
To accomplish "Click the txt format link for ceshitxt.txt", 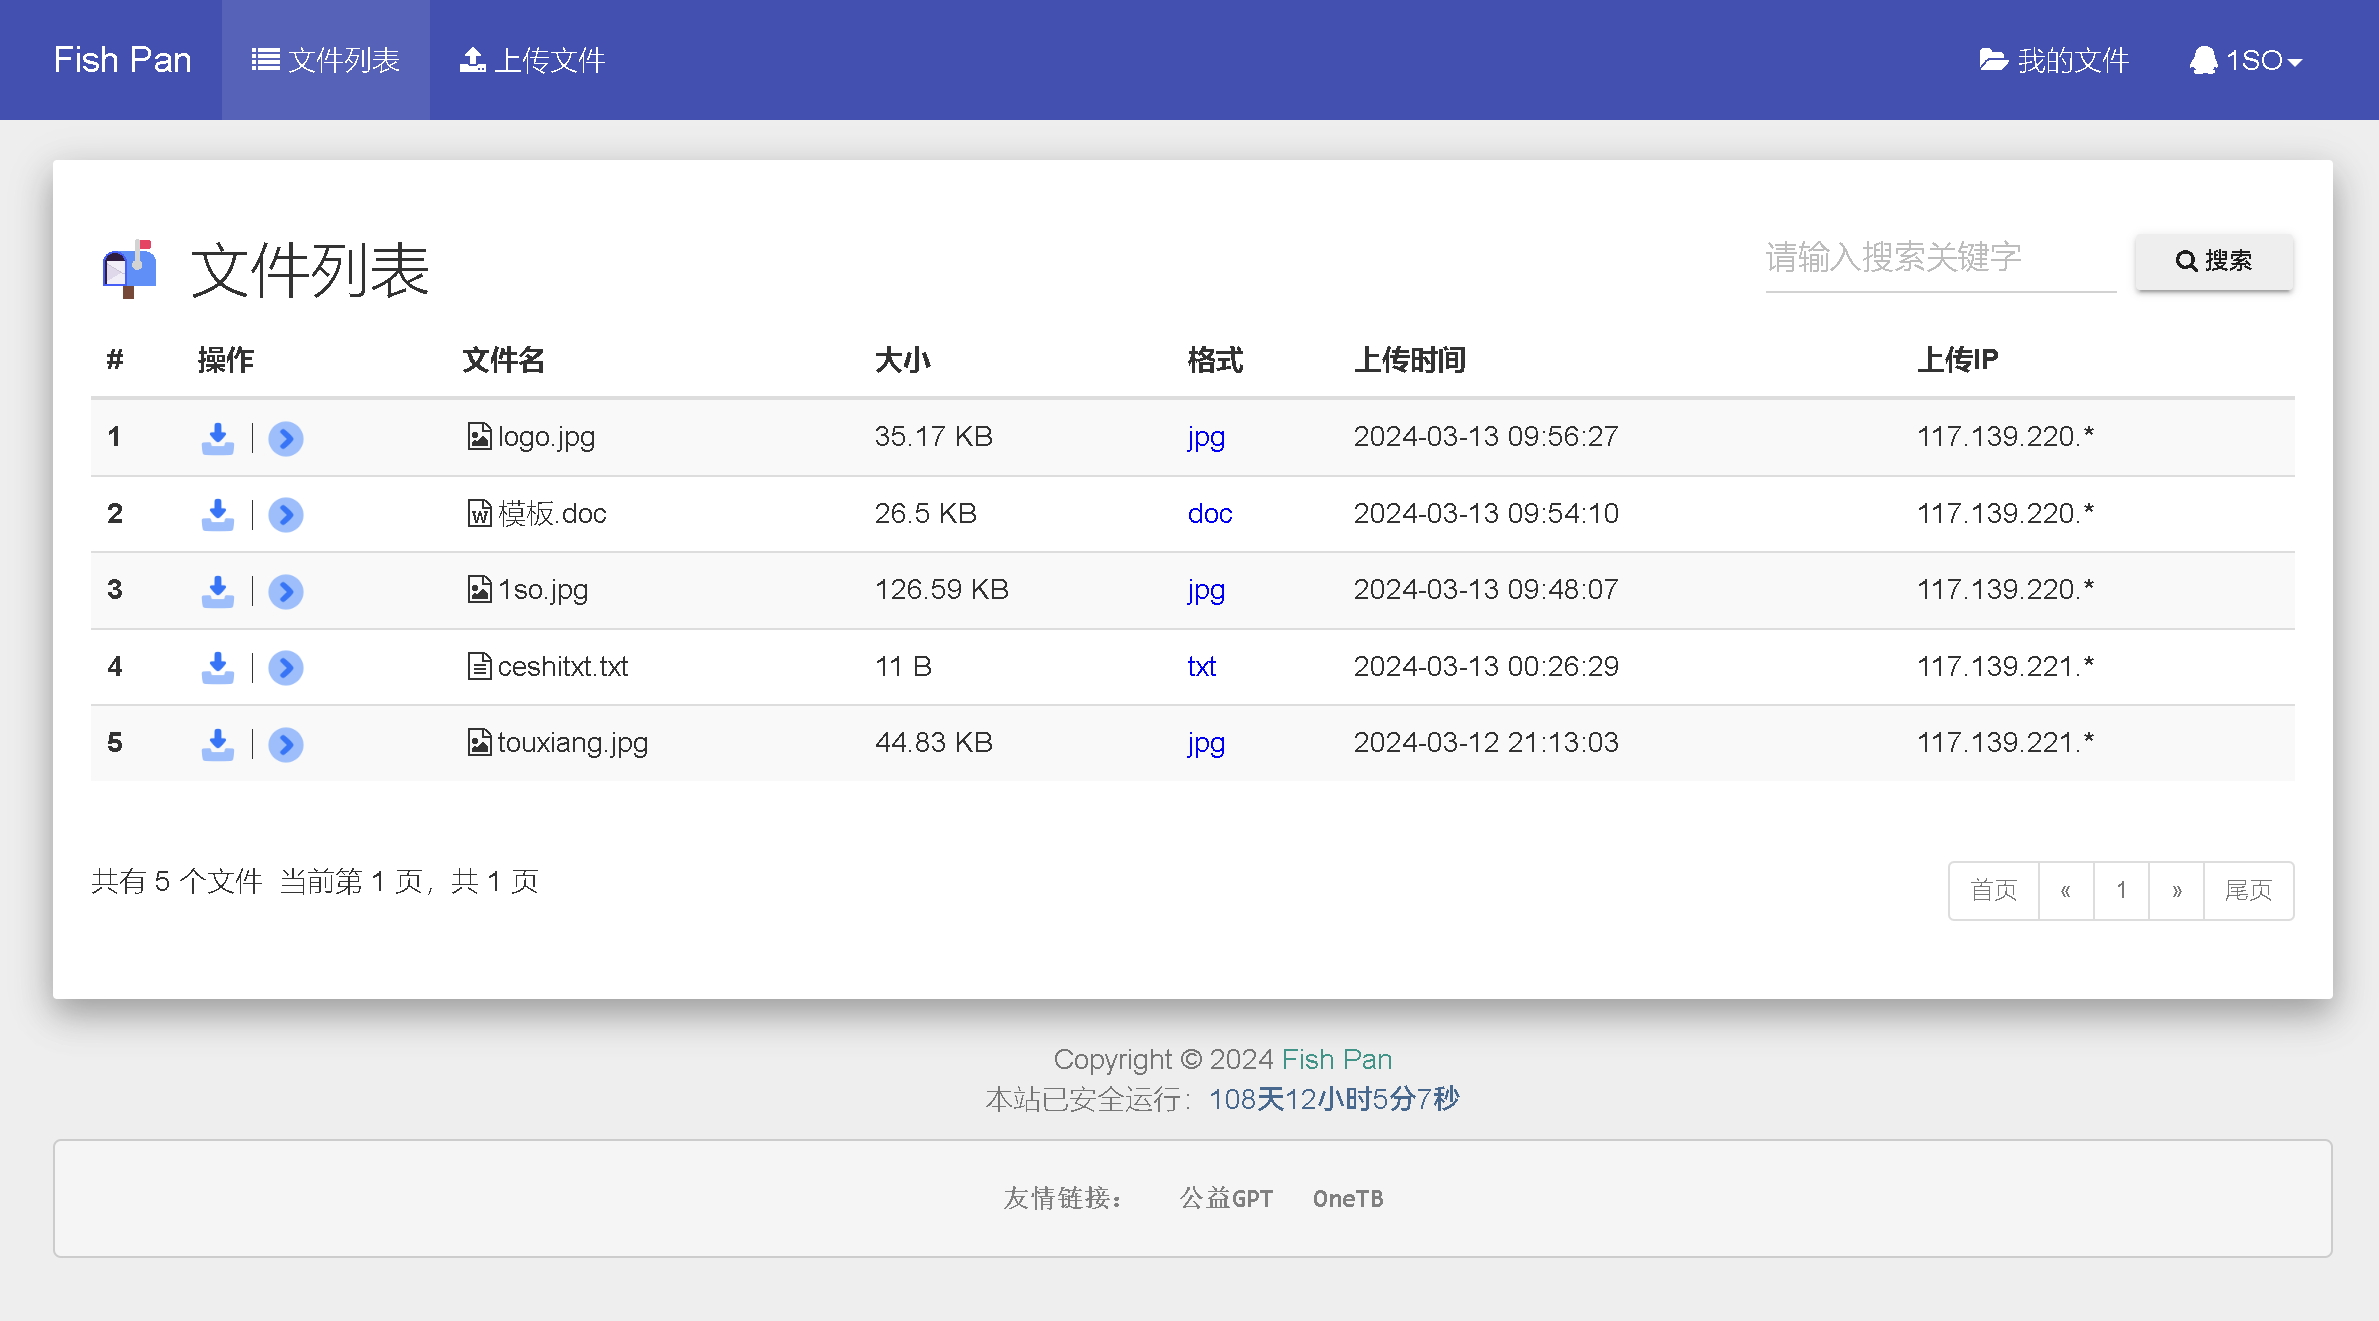I will 1202,665.
